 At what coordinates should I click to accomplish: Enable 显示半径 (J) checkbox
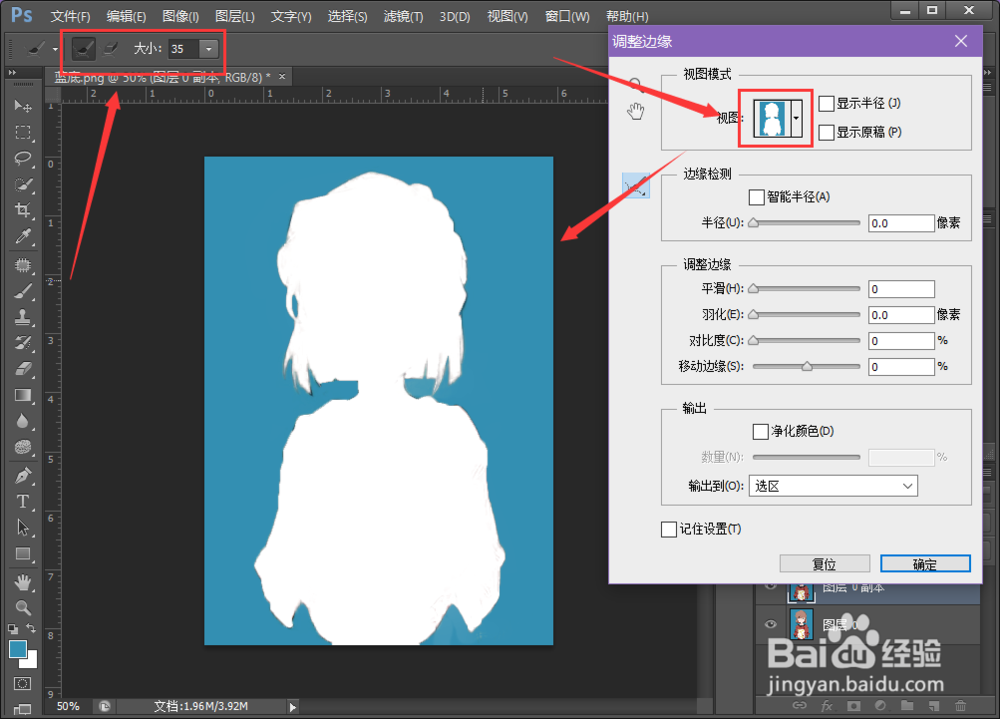(826, 103)
